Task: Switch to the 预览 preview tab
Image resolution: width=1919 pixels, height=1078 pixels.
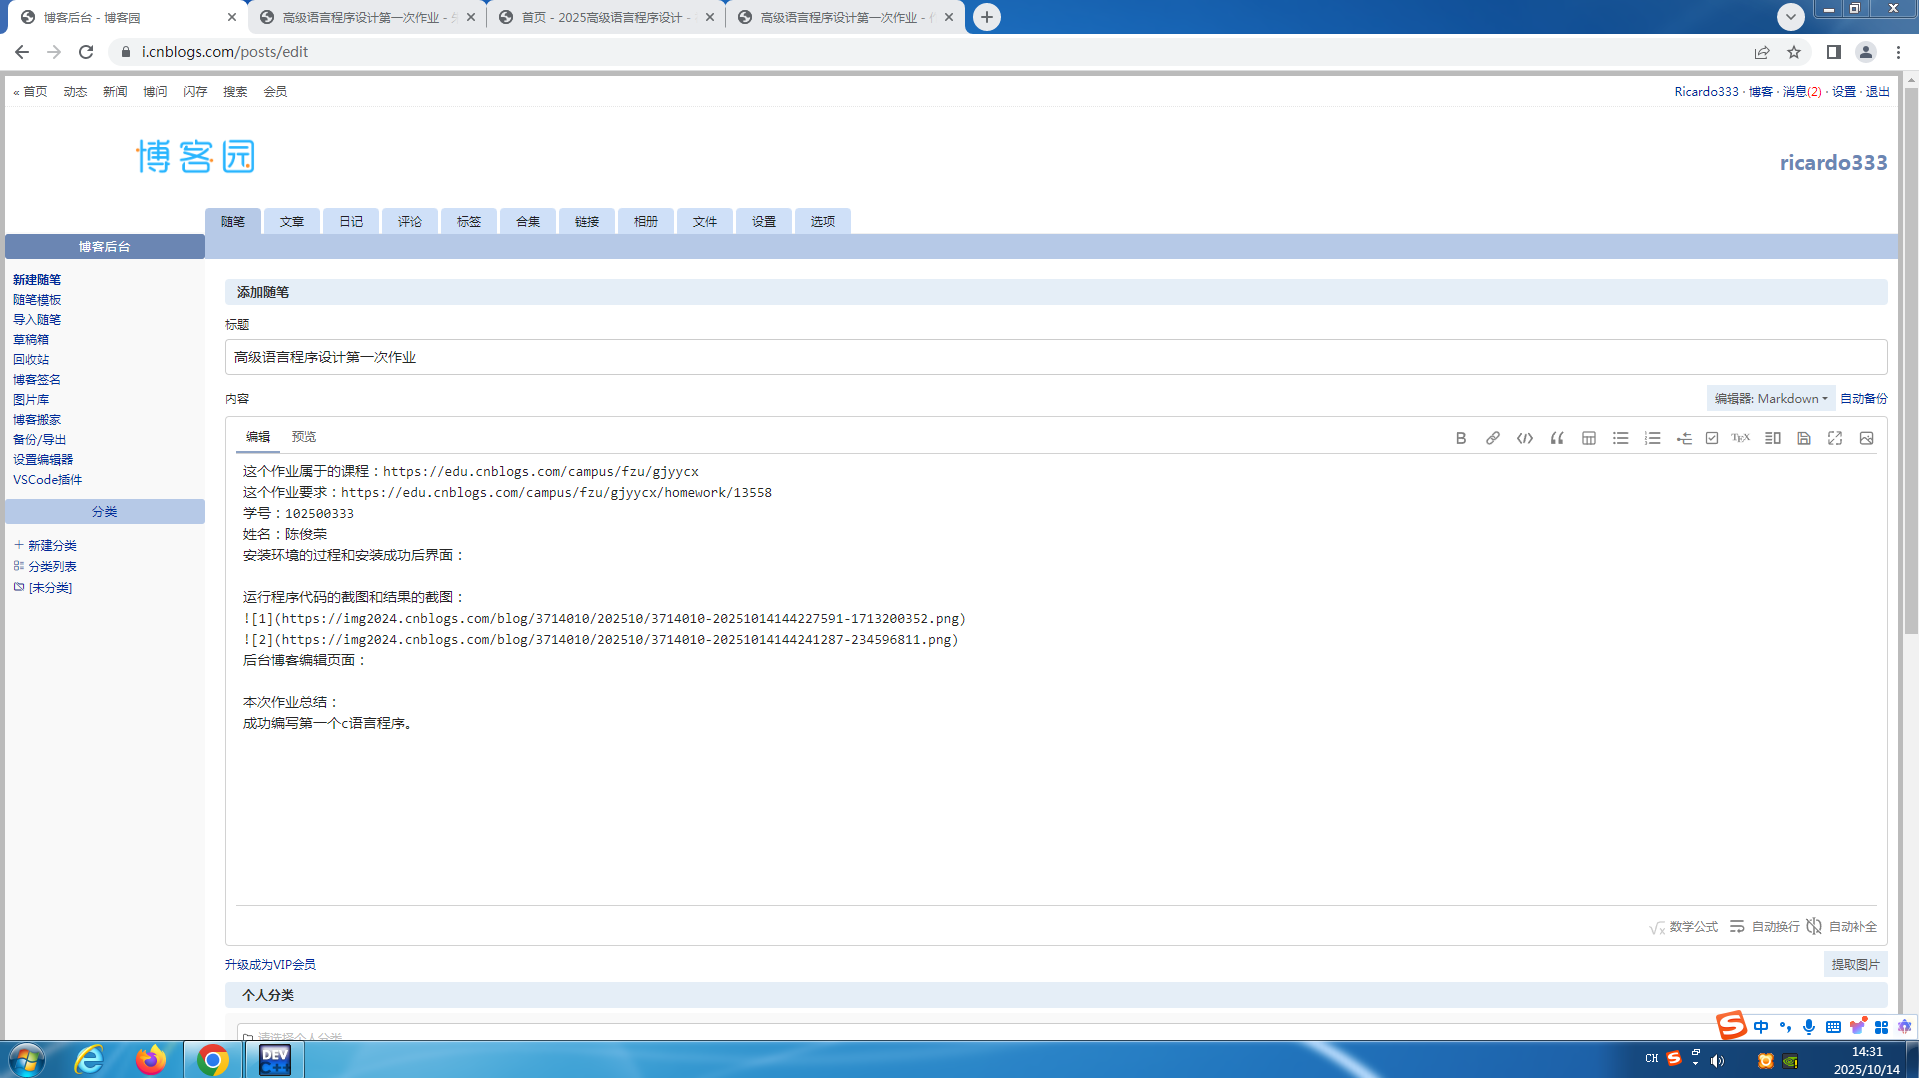Action: click(304, 437)
